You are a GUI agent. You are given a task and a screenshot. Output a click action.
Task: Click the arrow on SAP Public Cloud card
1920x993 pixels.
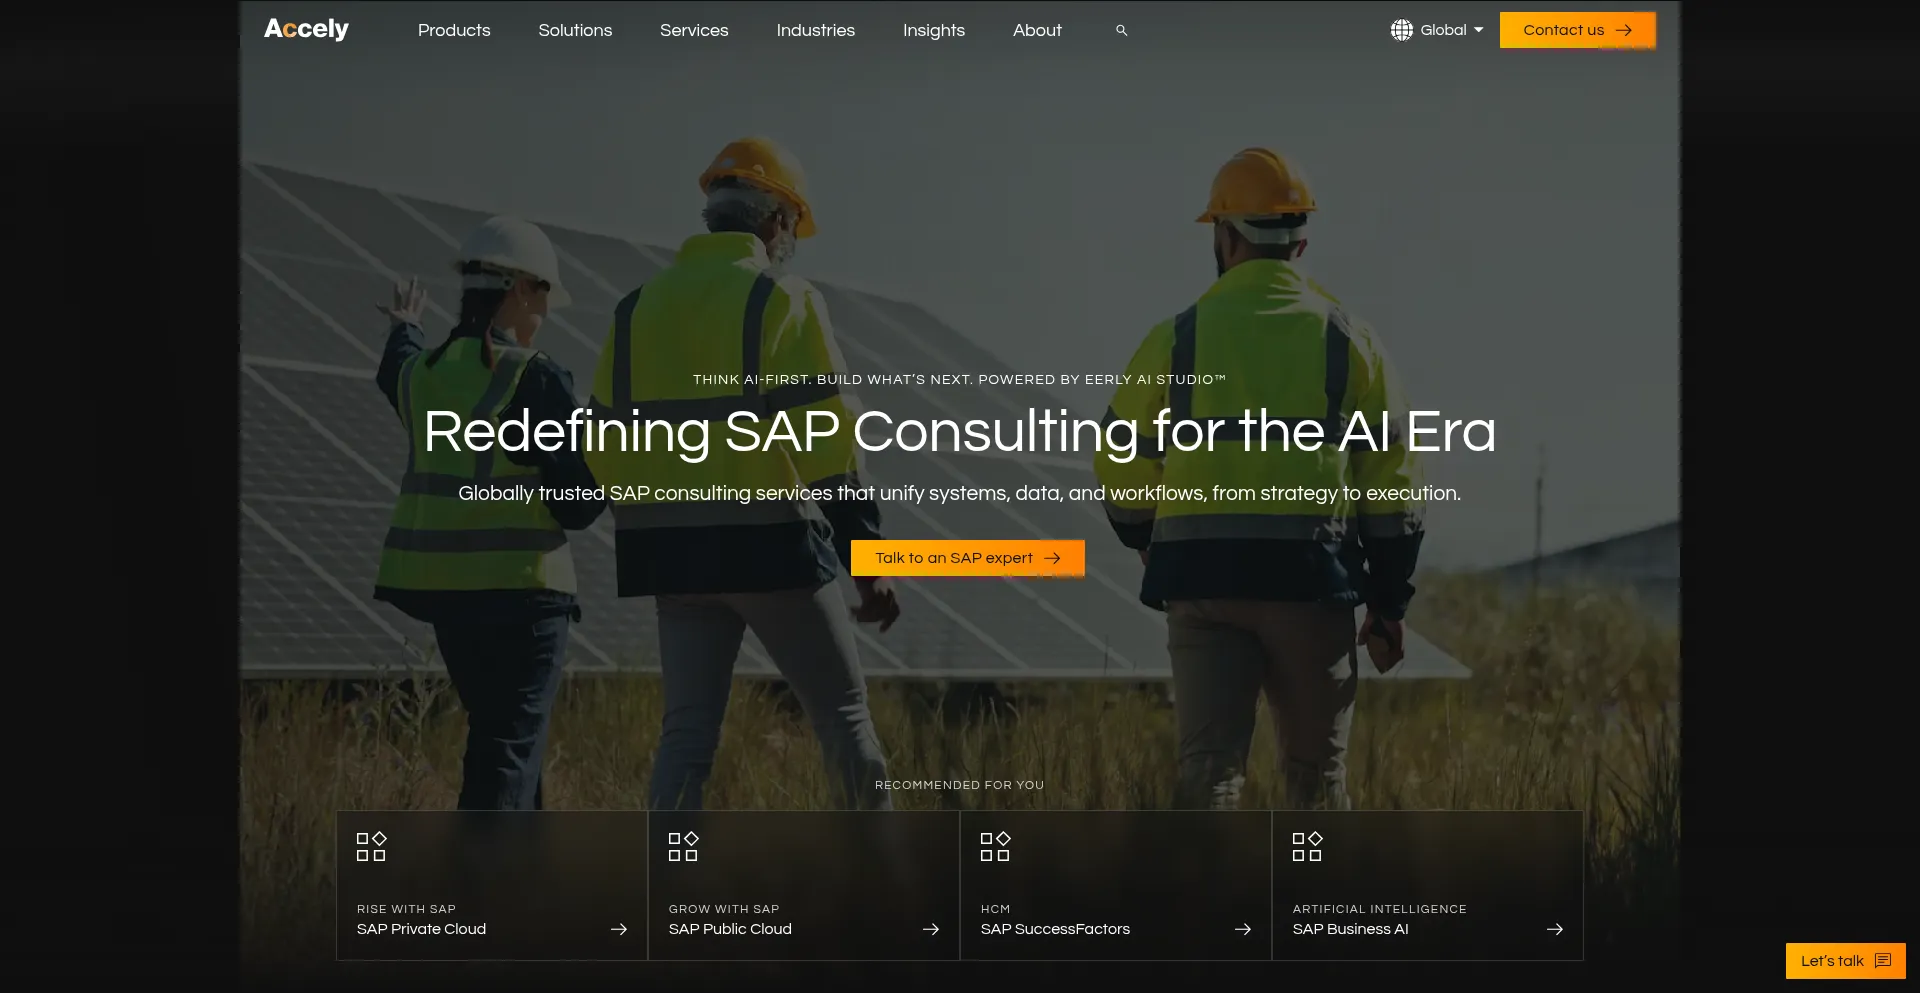[x=931, y=929]
